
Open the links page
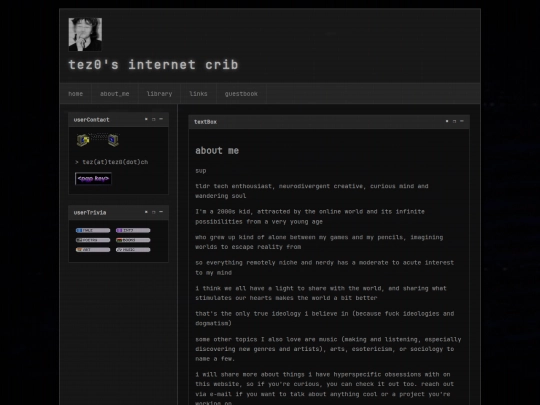pyautogui.click(x=198, y=94)
